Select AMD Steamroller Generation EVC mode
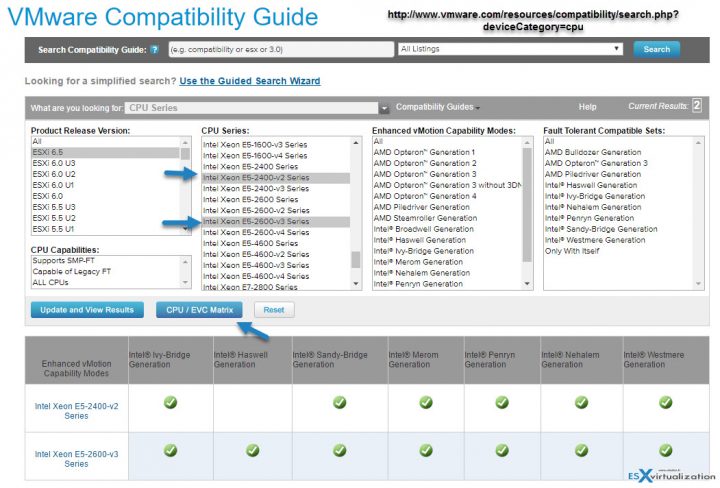This screenshot has height=488, width=720. 447,218
